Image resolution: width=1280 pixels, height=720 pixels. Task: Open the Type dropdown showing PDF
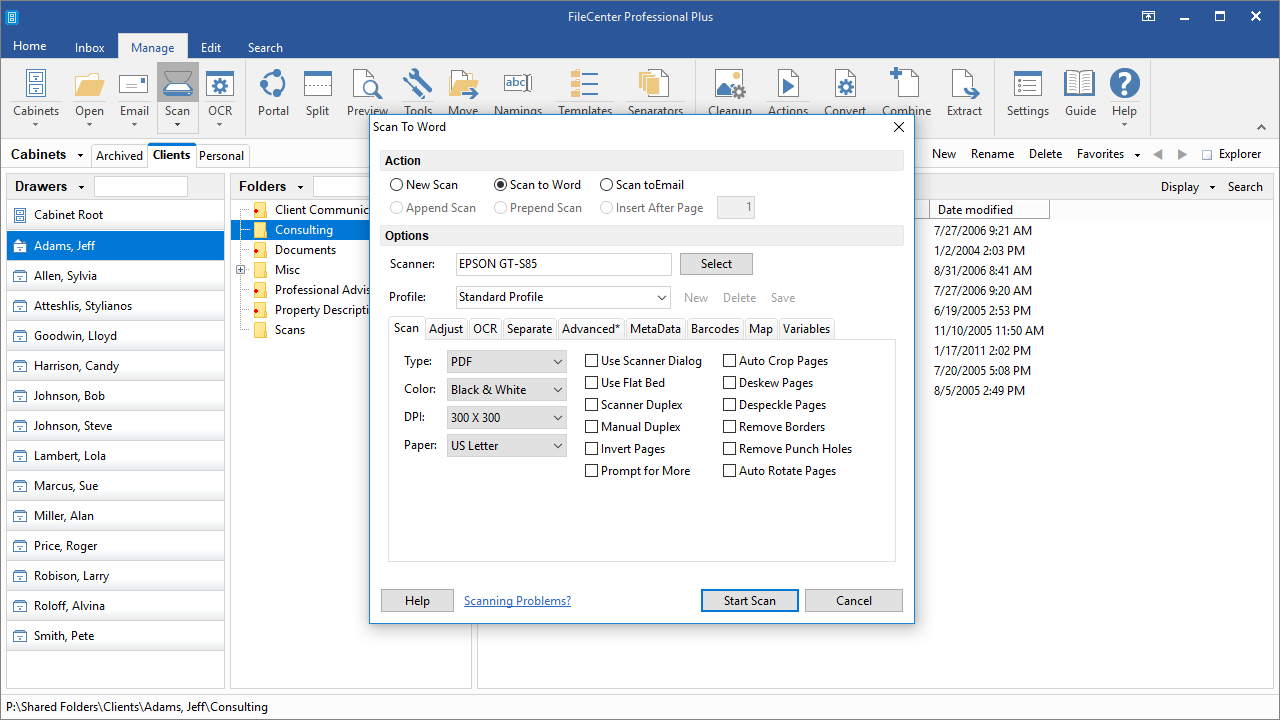pyautogui.click(x=507, y=362)
